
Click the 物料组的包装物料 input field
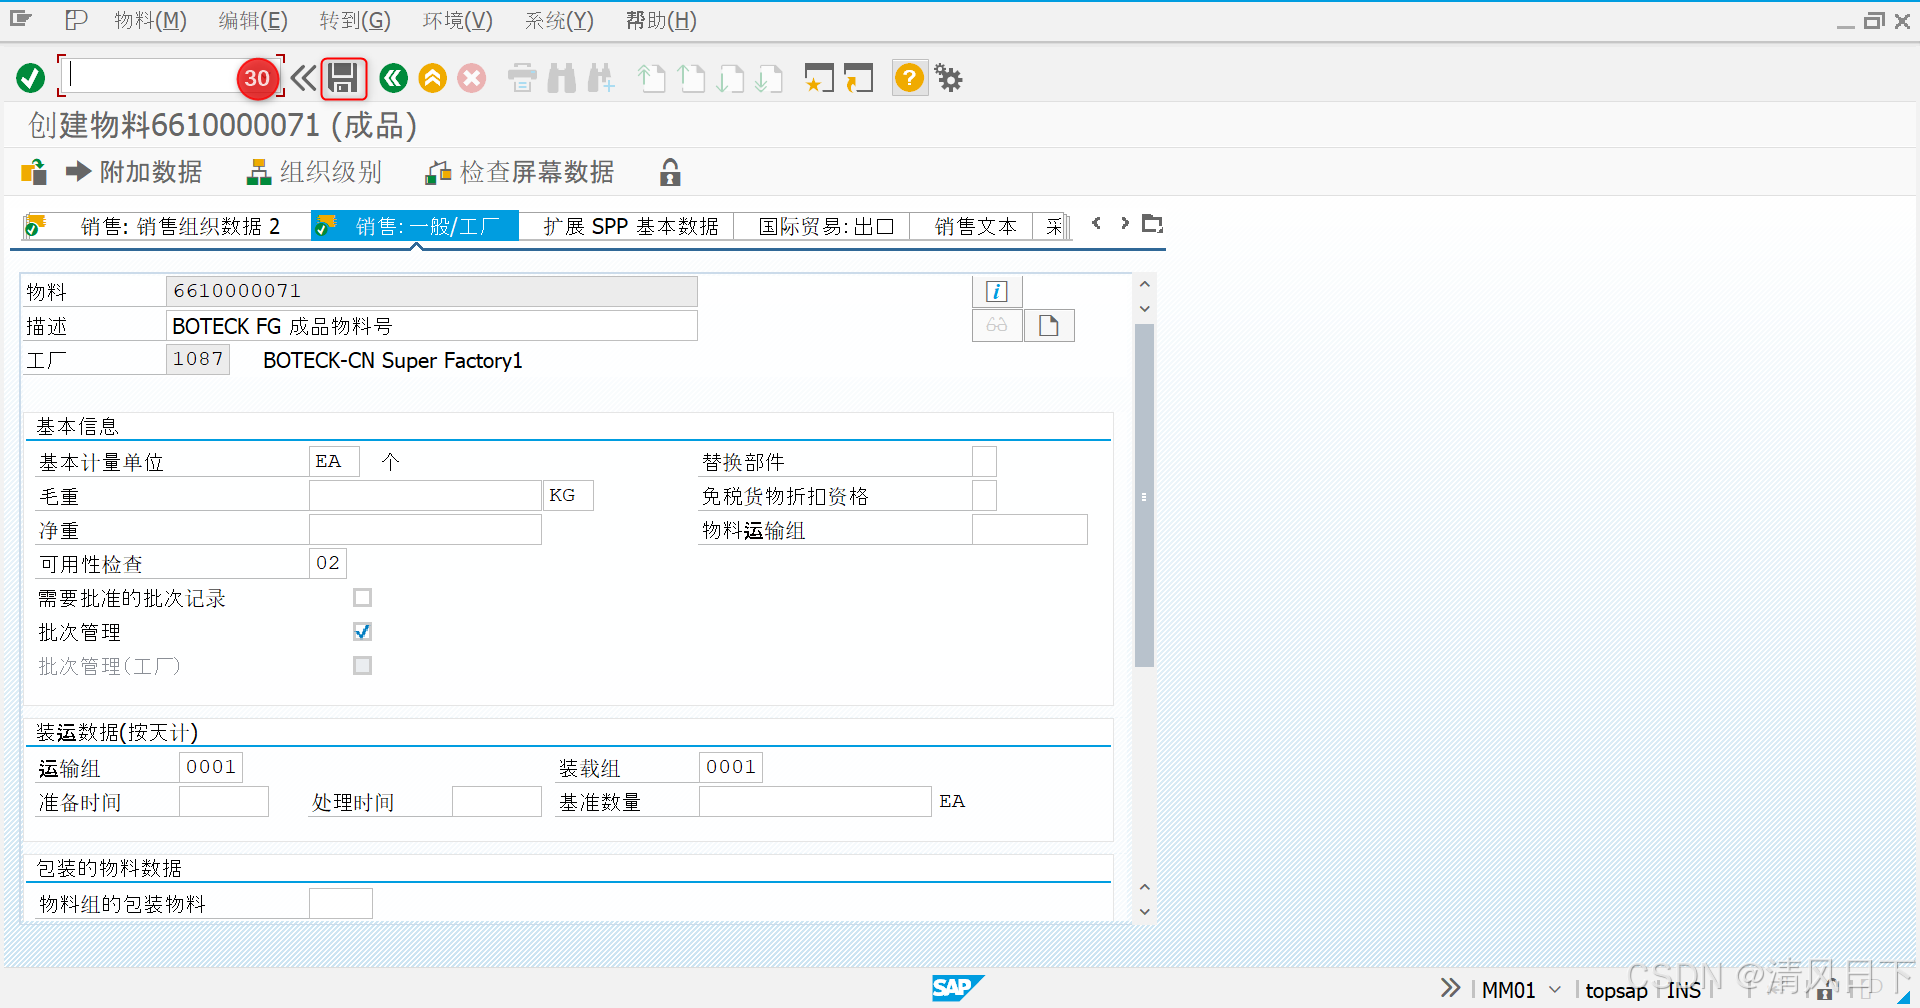coord(341,903)
